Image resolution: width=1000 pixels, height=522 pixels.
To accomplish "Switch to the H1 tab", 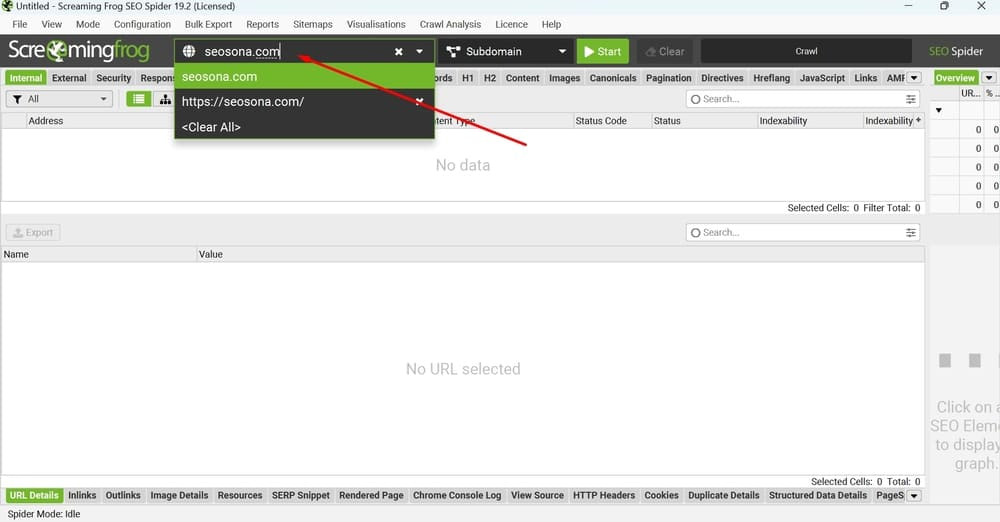I will [468, 78].
